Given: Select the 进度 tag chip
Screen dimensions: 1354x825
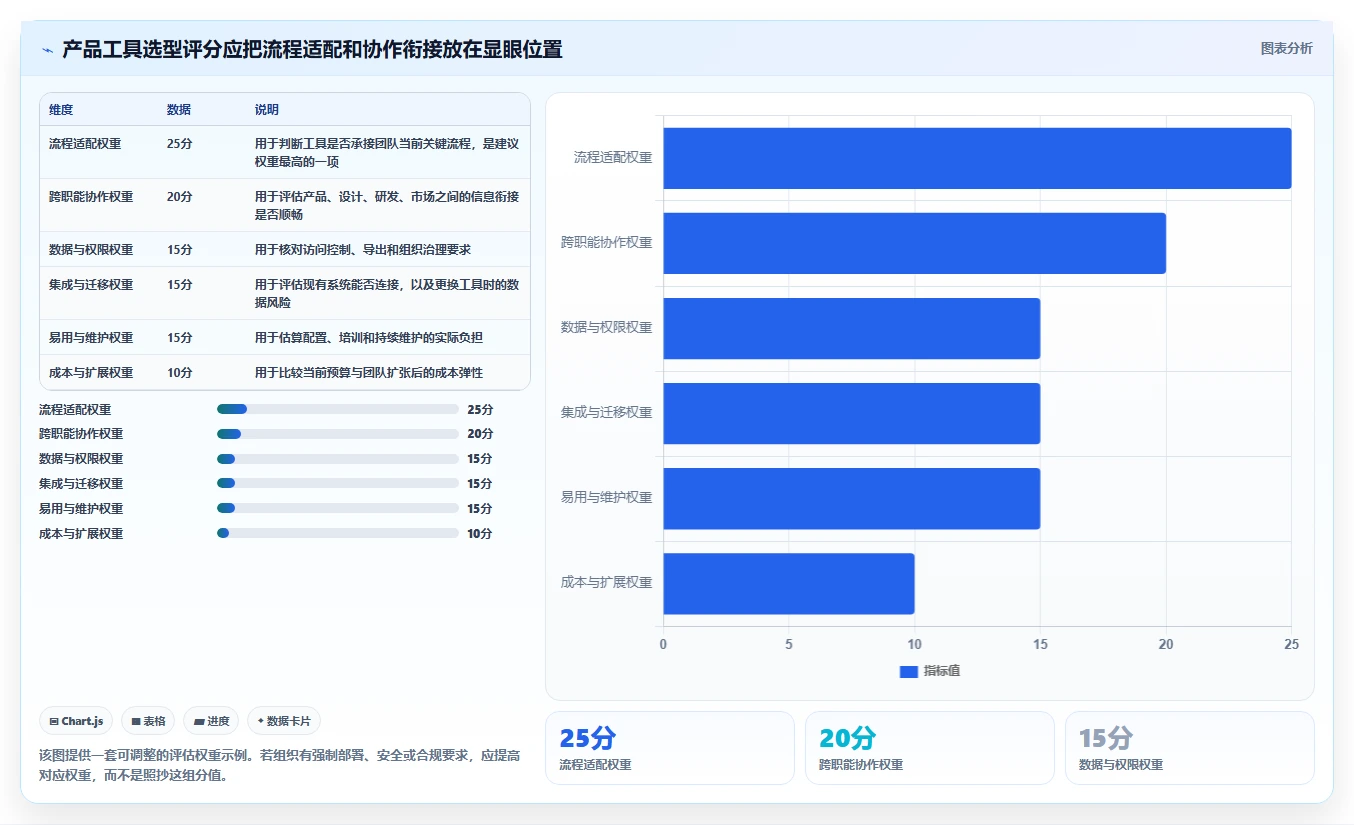Looking at the screenshot, I should tap(211, 721).
